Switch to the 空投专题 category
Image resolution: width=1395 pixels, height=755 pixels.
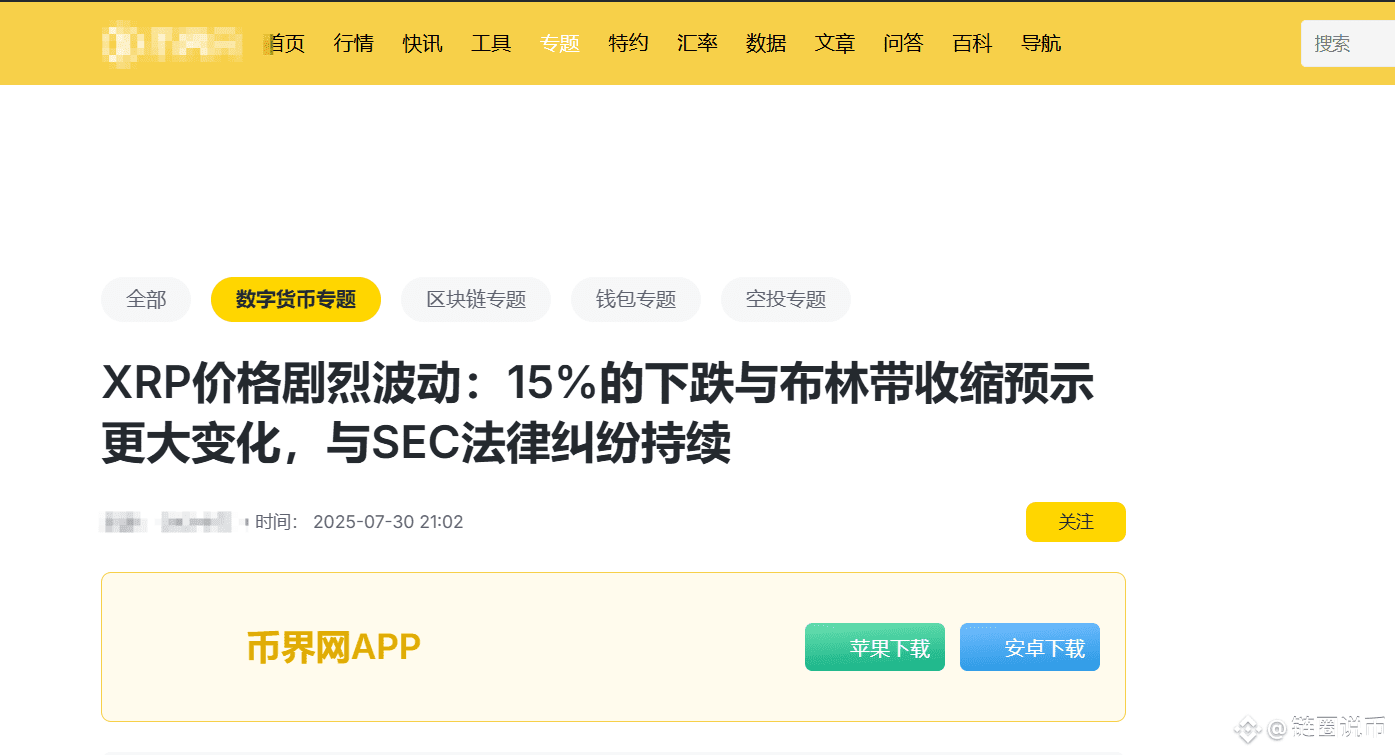[786, 299]
